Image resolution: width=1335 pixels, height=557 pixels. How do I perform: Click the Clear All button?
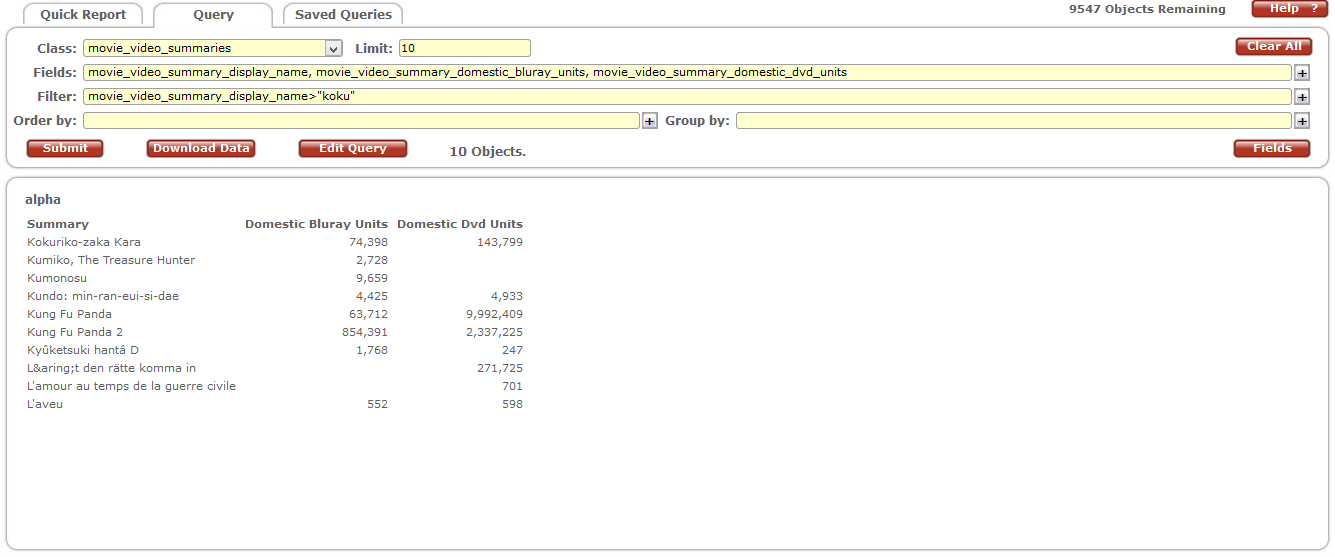pyautogui.click(x=1274, y=47)
